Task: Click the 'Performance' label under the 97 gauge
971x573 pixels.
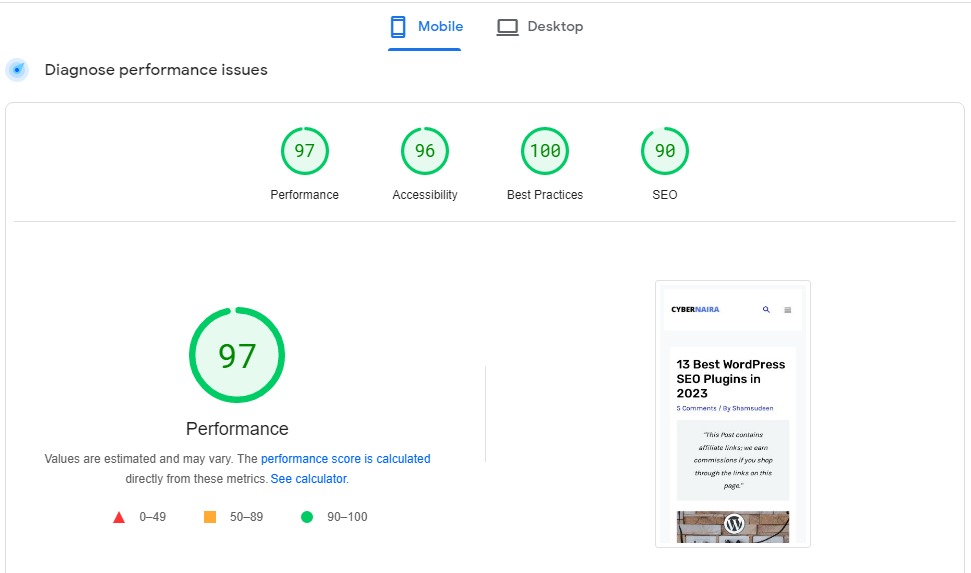Action: tap(305, 195)
